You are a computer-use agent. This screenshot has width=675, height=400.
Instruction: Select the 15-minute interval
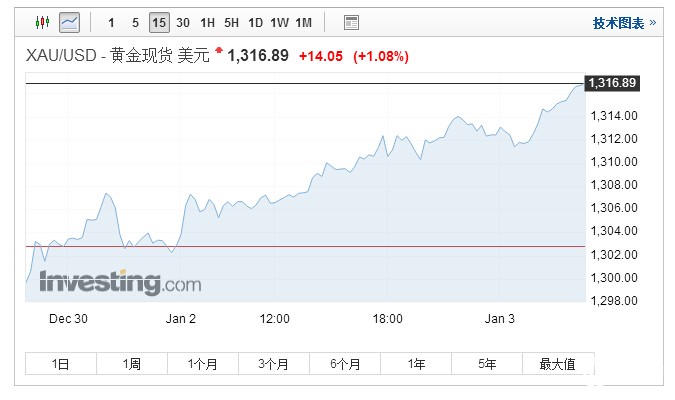point(159,22)
